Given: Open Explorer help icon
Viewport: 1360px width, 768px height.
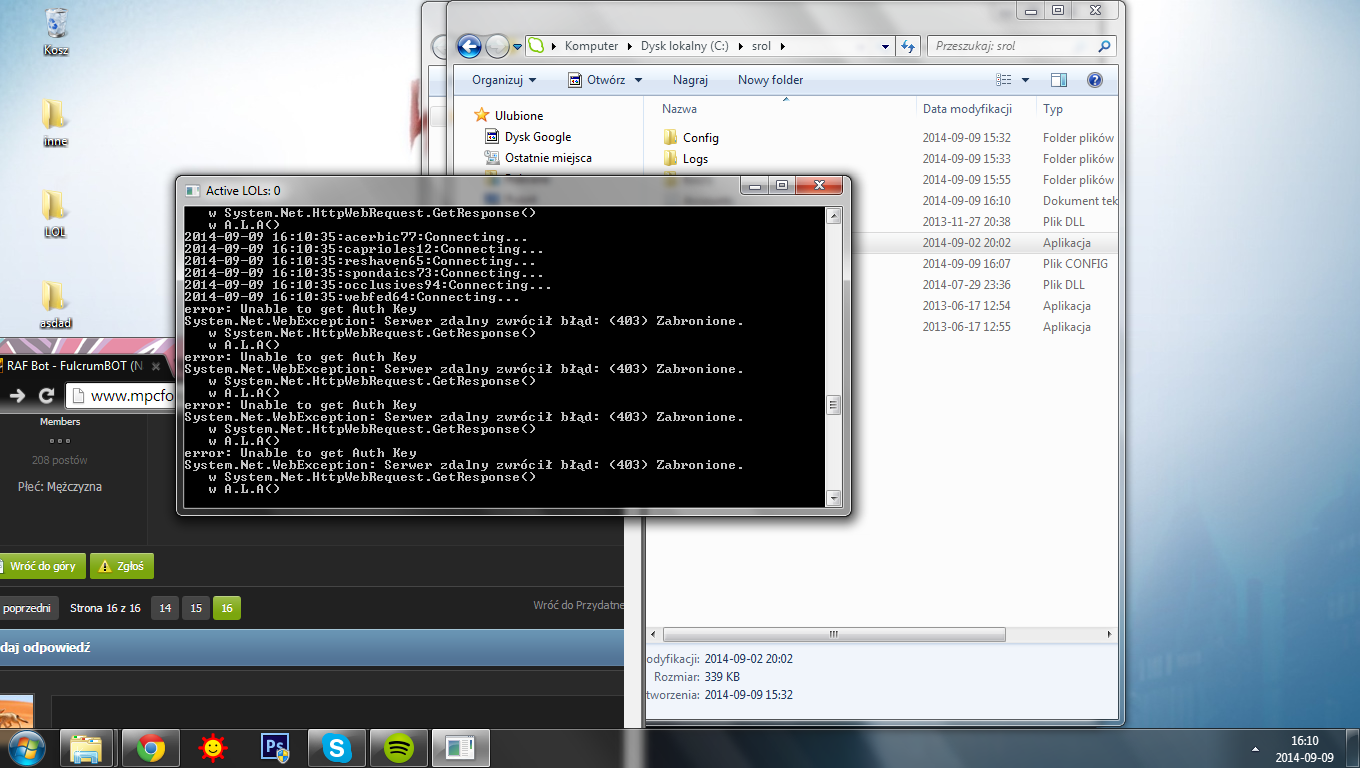Looking at the screenshot, I should 1095,80.
